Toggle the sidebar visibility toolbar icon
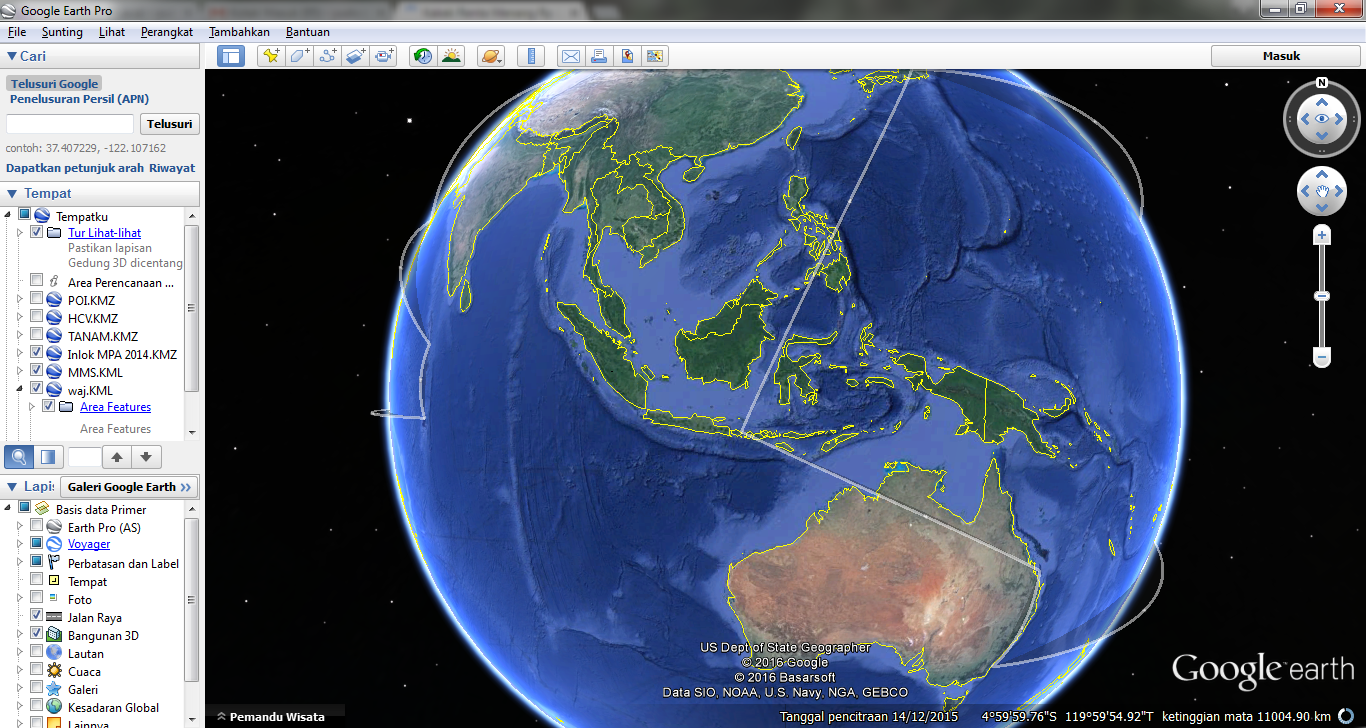 (231, 56)
